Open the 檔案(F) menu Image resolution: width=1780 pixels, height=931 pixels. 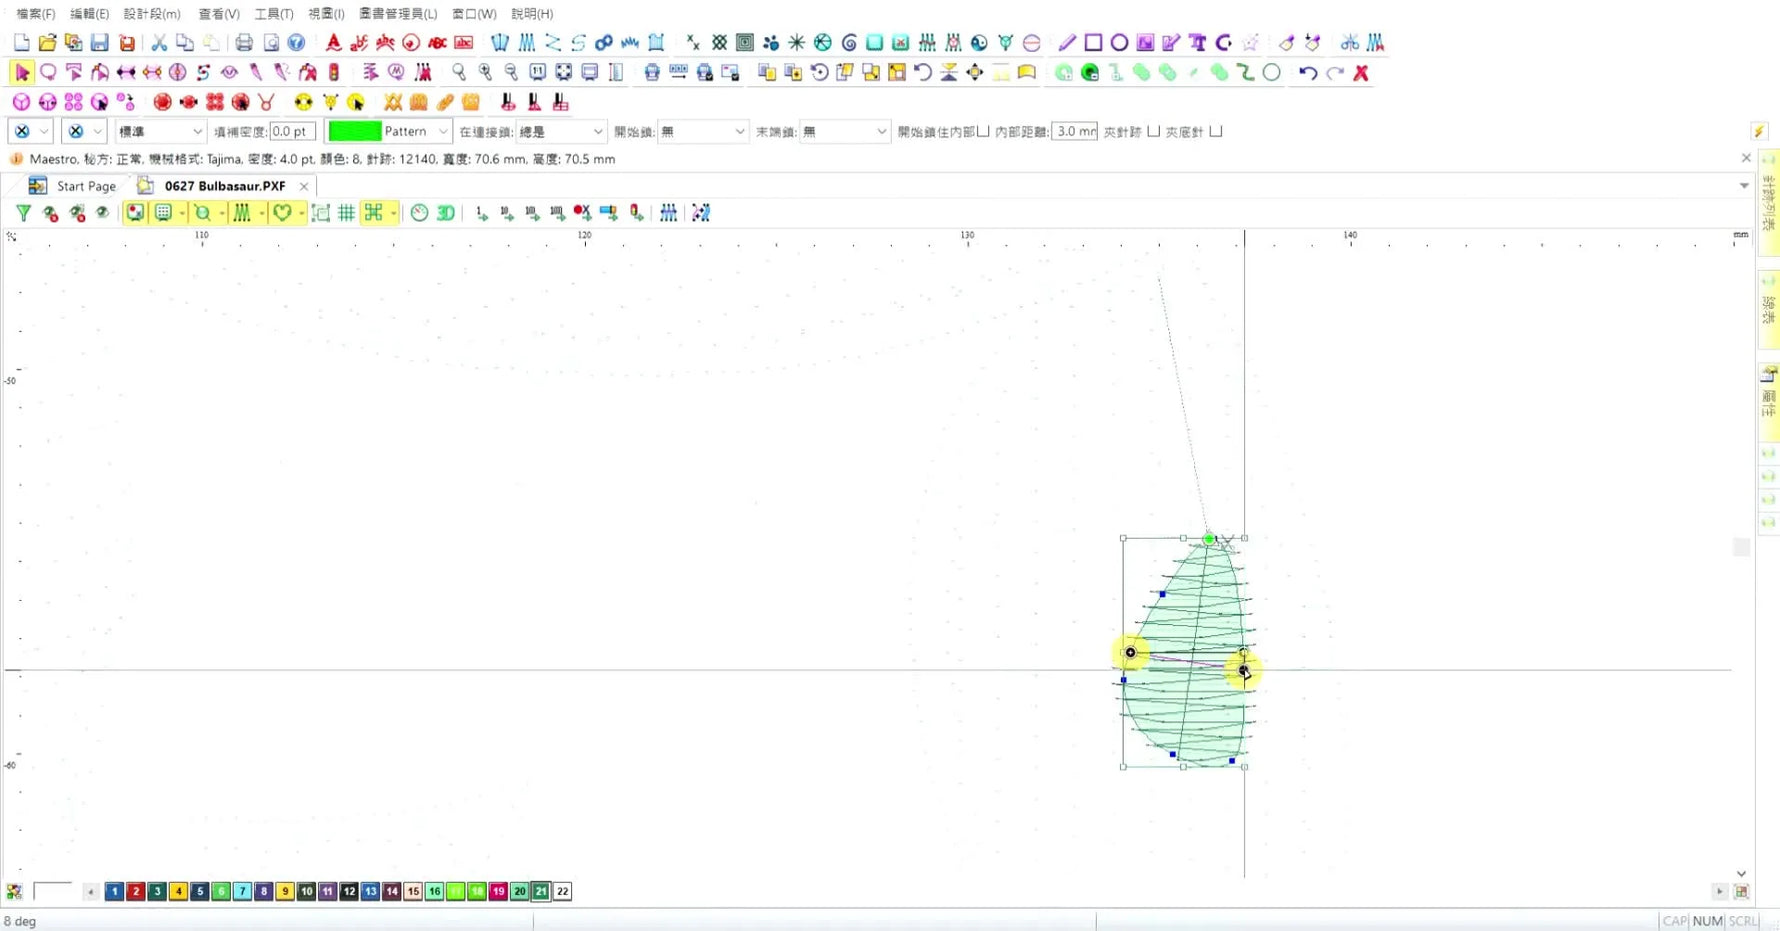pyautogui.click(x=36, y=14)
